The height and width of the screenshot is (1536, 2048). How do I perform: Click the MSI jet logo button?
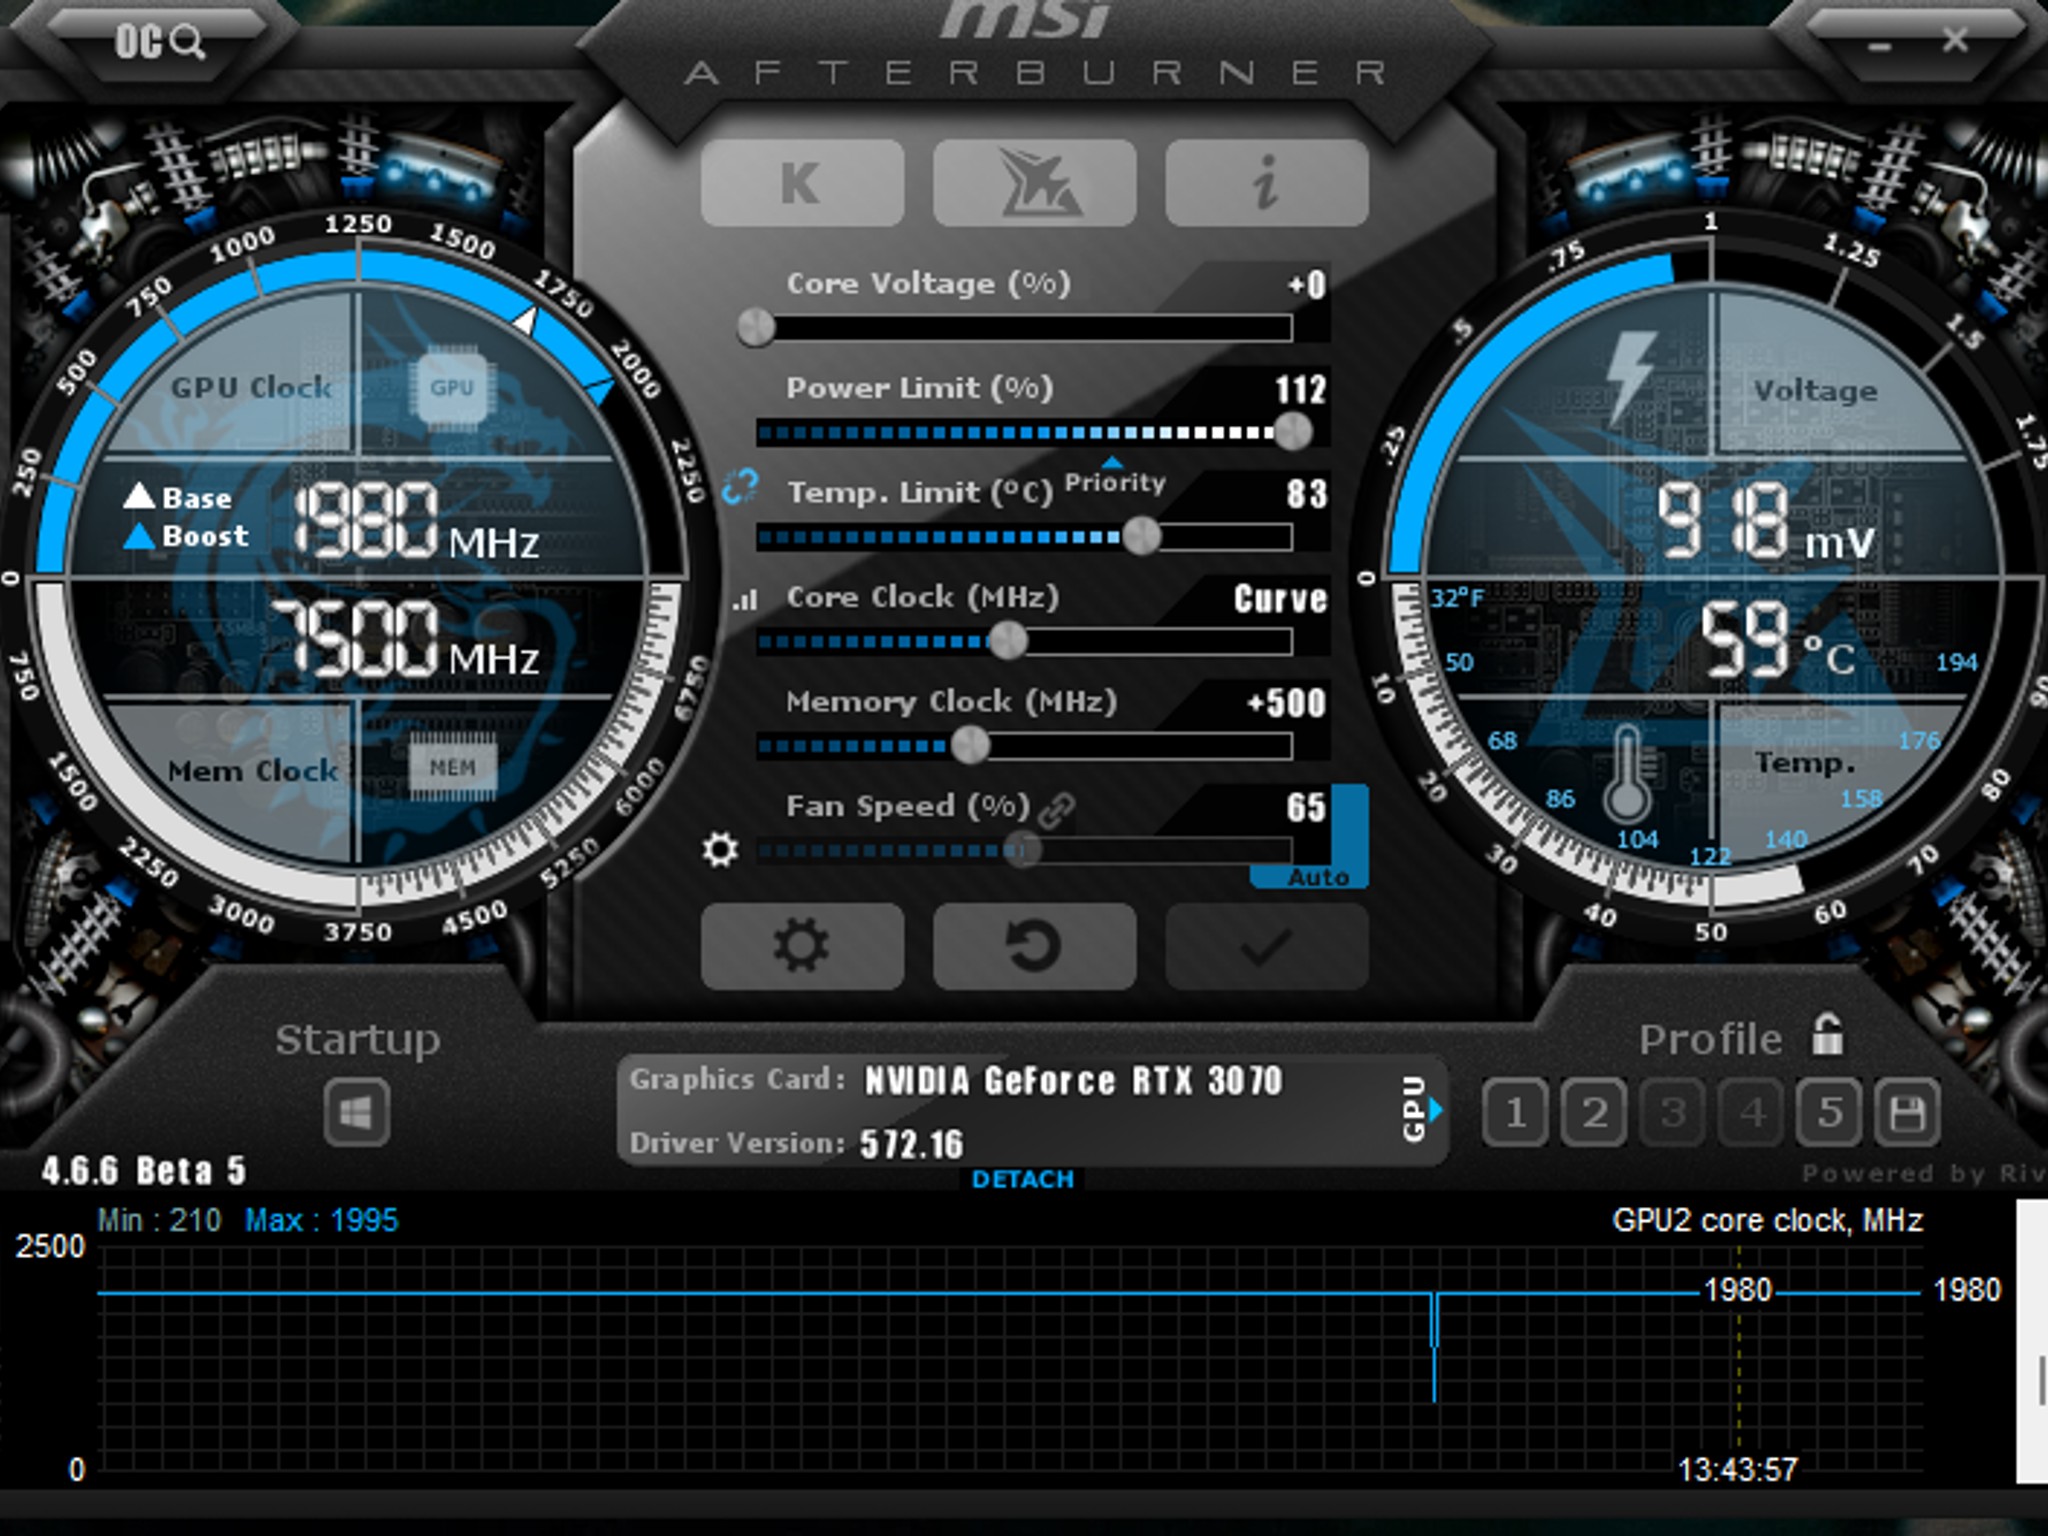(1034, 183)
